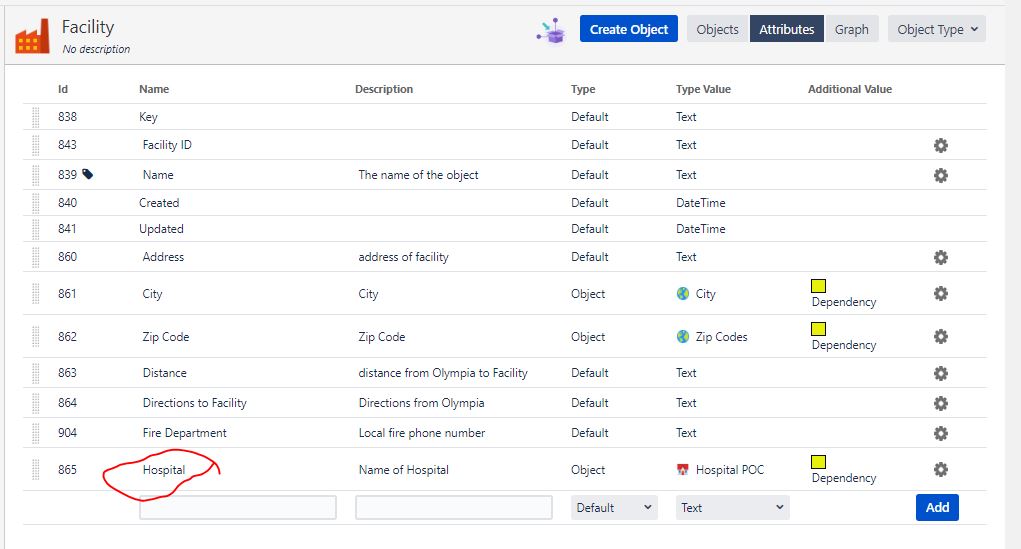The width and height of the screenshot is (1021, 549).
Task: Grab the drag handle for Updated row
Action: tap(36, 229)
